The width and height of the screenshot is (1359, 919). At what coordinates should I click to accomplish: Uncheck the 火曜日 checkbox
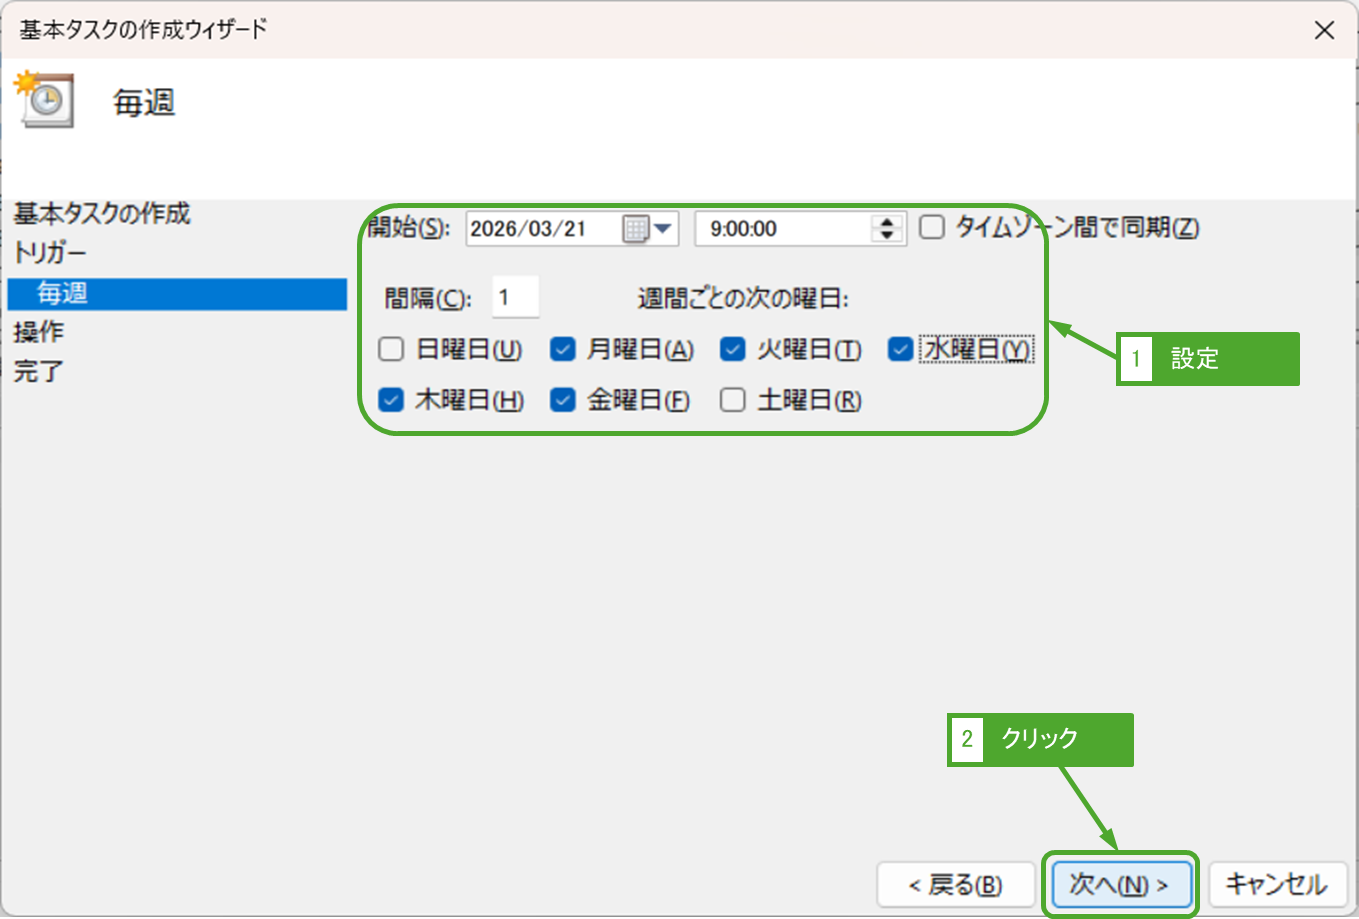click(x=733, y=349)
